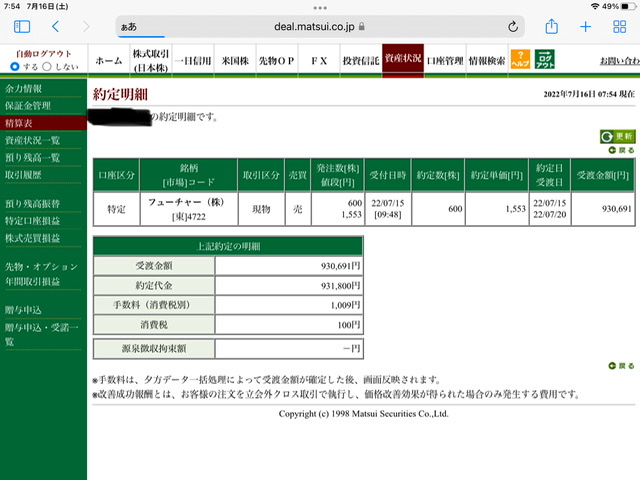Open 贈与申込 in the sidebar
This screenshot has width=640, height=480.
tap(23, 310)
